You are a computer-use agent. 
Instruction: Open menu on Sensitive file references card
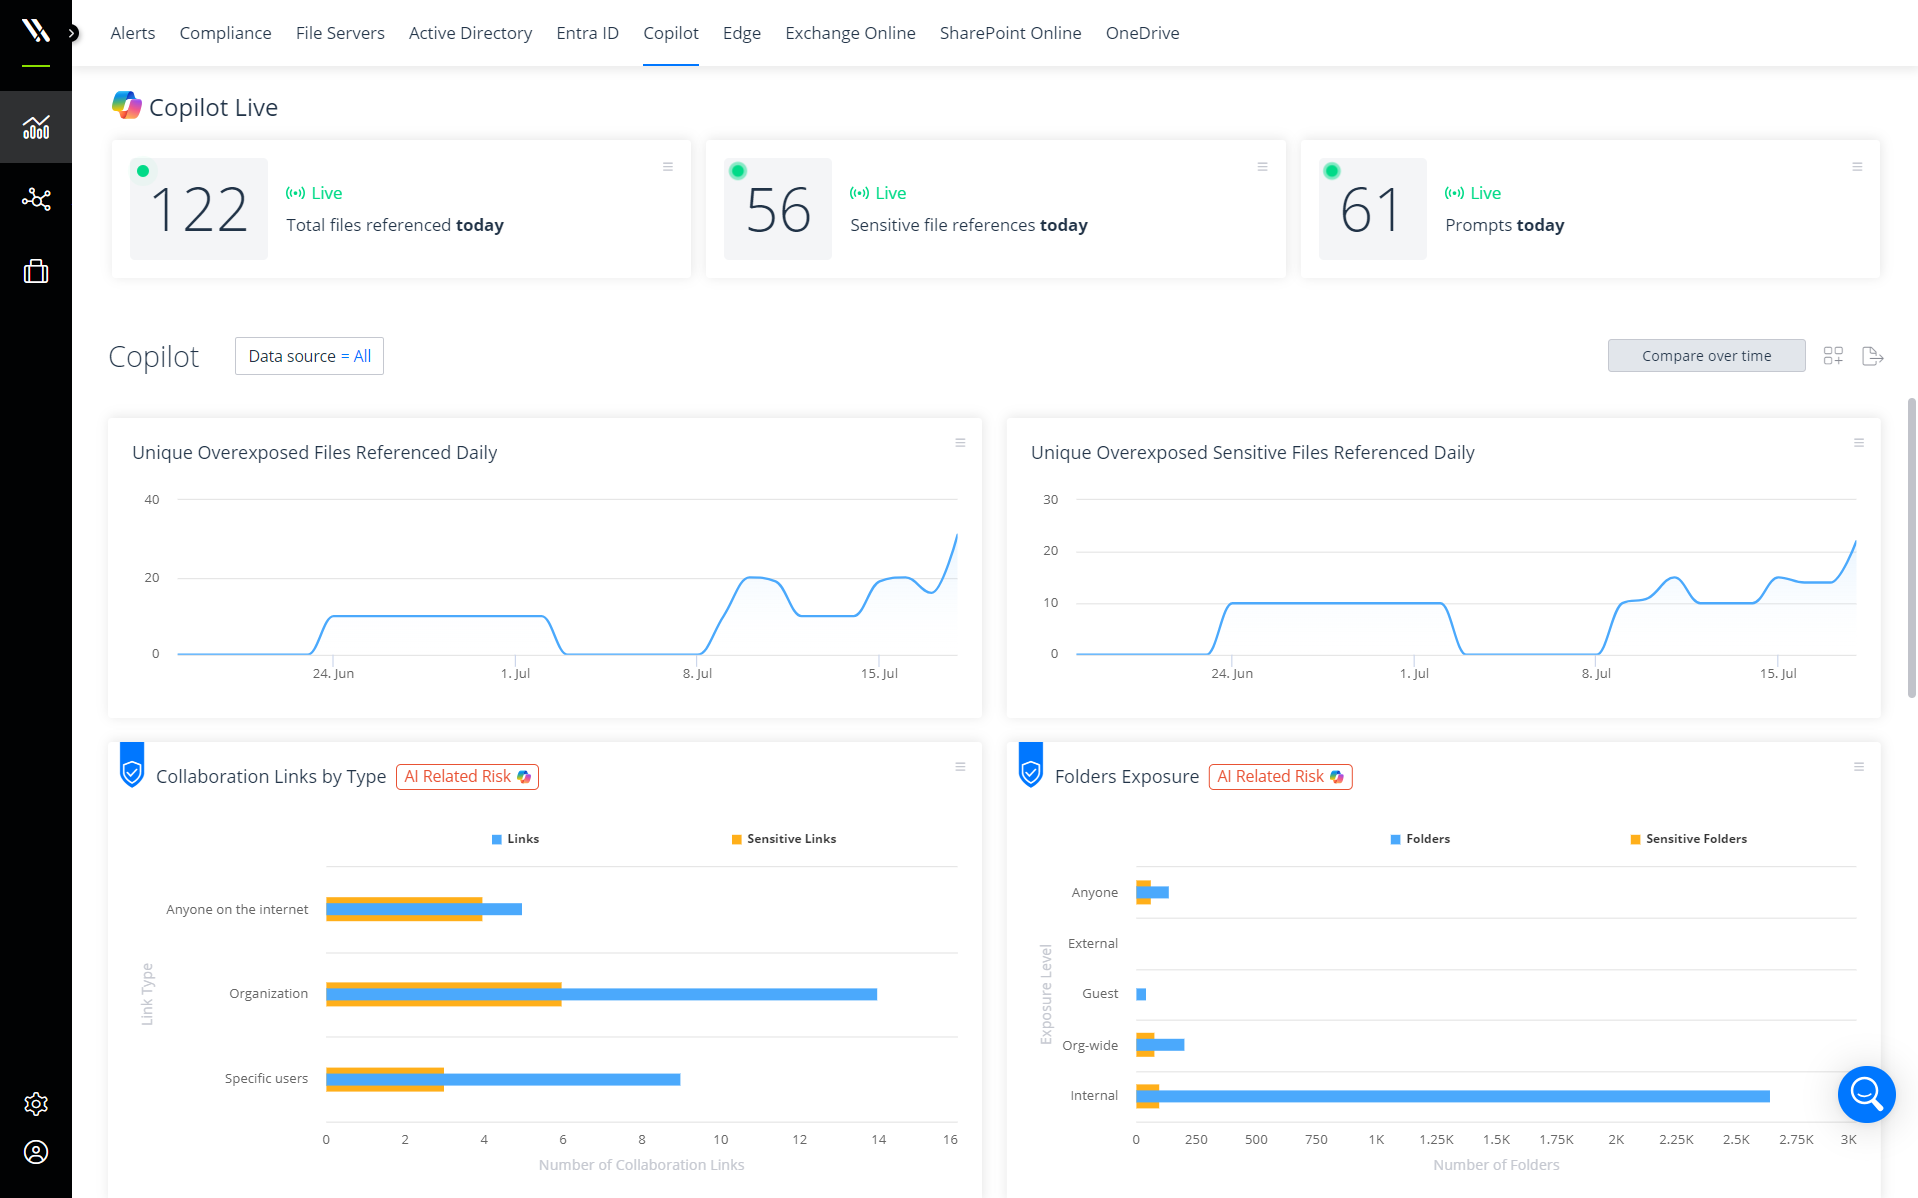[1262, 167]
